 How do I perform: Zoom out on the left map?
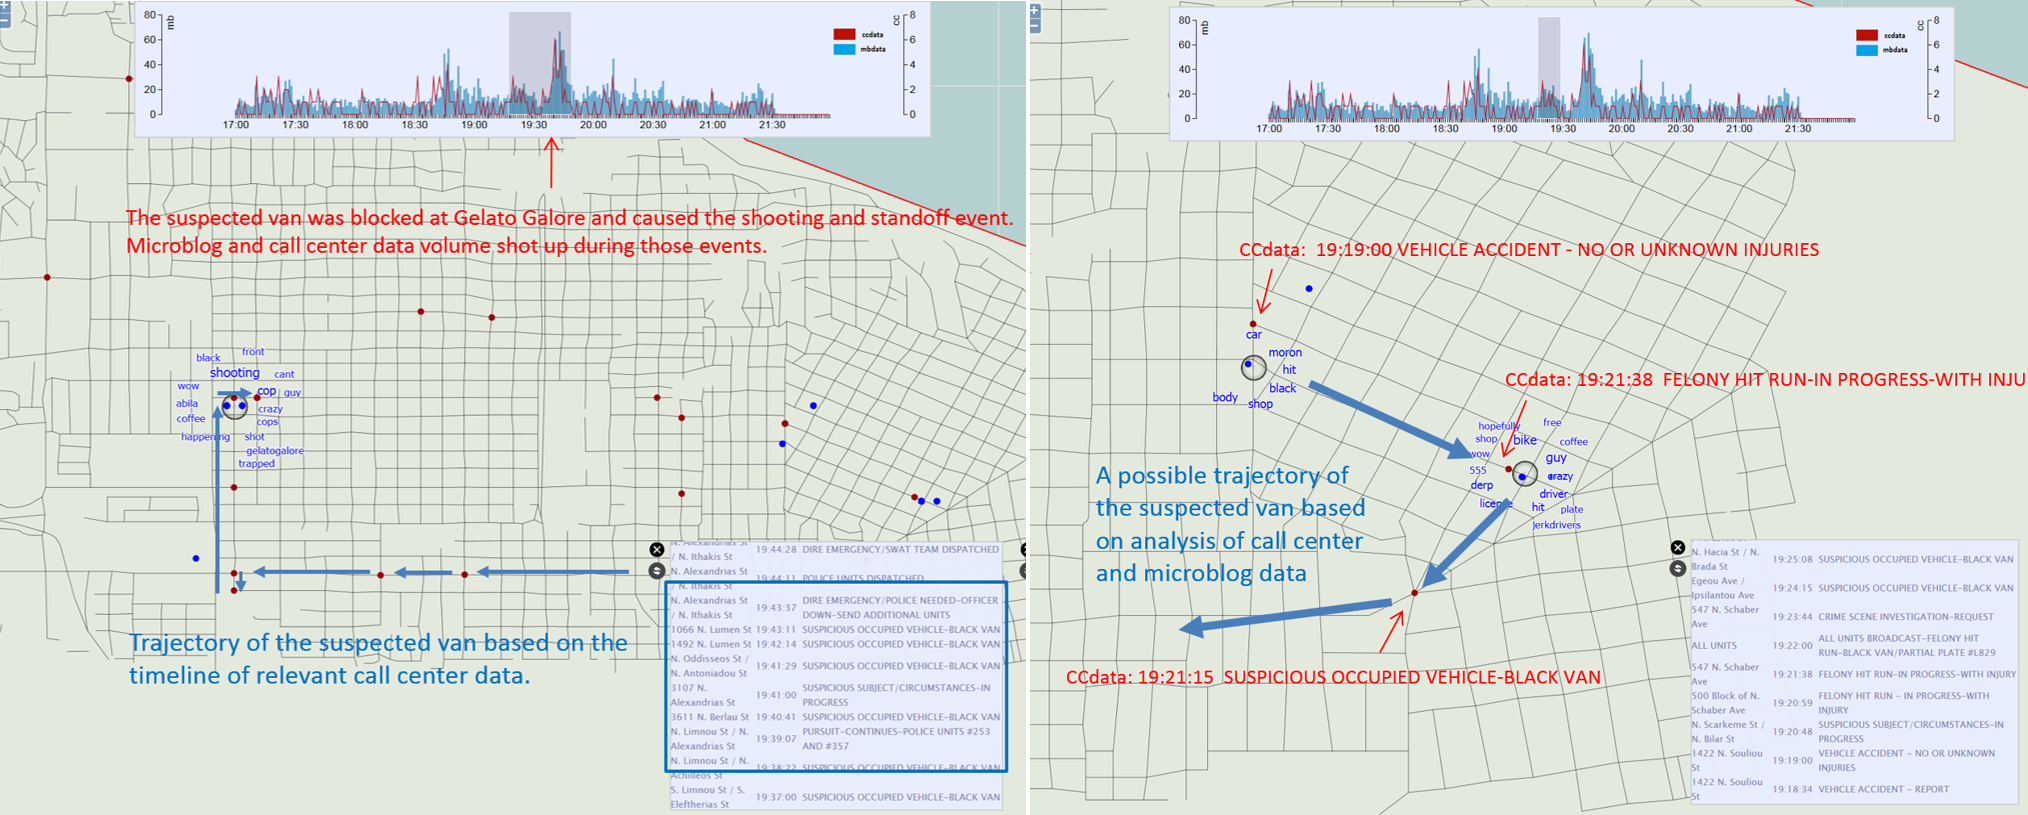click(4, 19)
